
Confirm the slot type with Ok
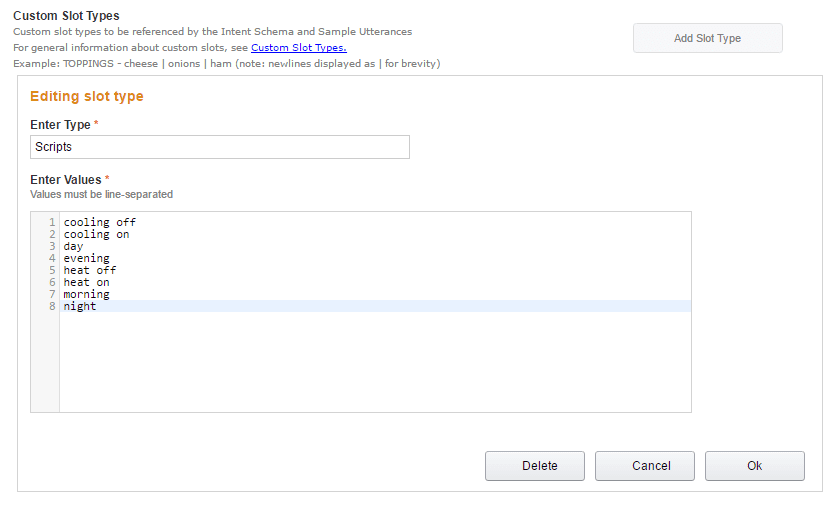pyautogui.click(x=754, y=465)
